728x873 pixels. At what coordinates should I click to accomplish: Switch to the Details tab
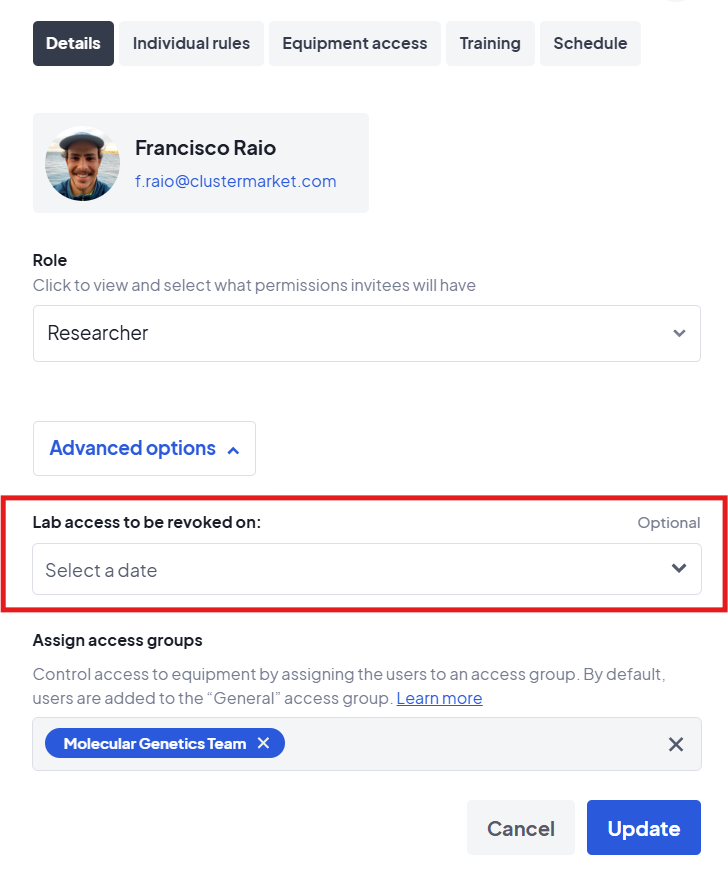73,43
